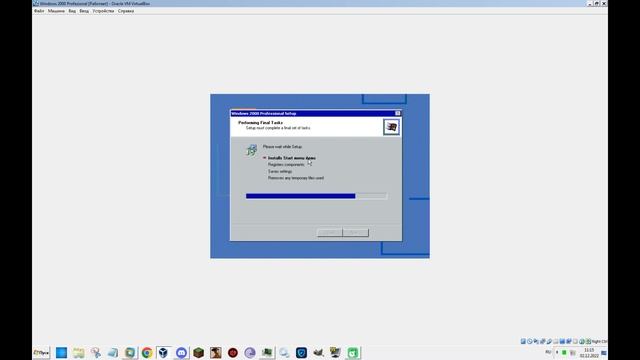640x360 pixels.
Task: Open the blue notepad-like taskbar icon
Action: coord(113,352)
